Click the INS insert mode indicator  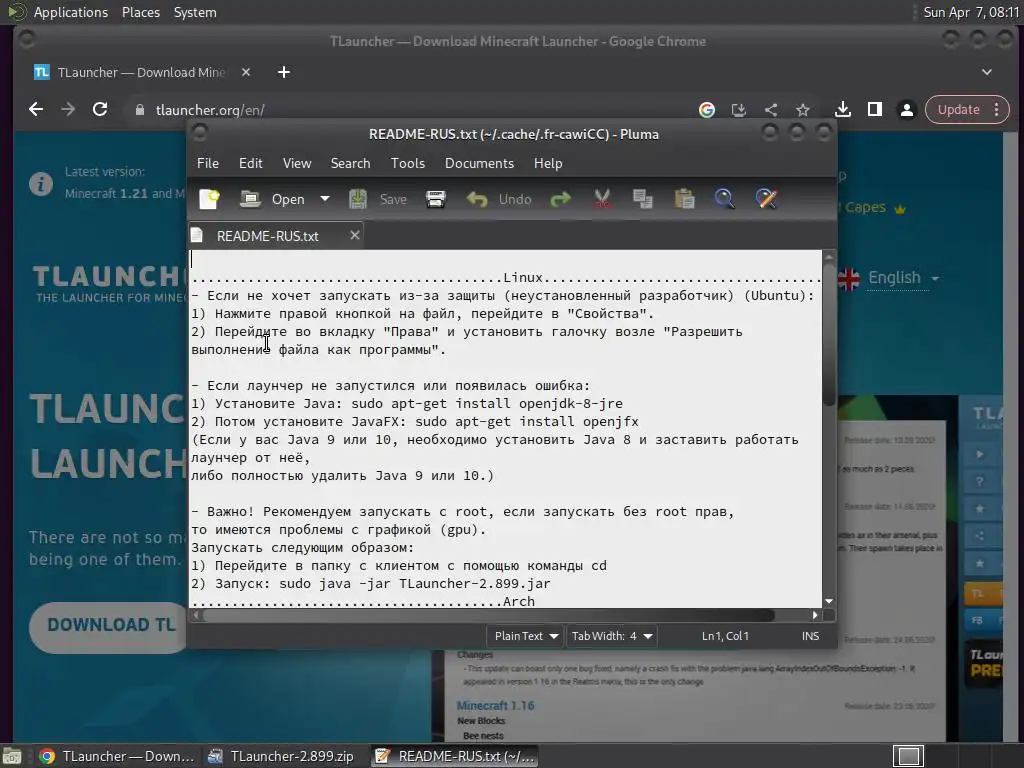(x=810, y=636)
